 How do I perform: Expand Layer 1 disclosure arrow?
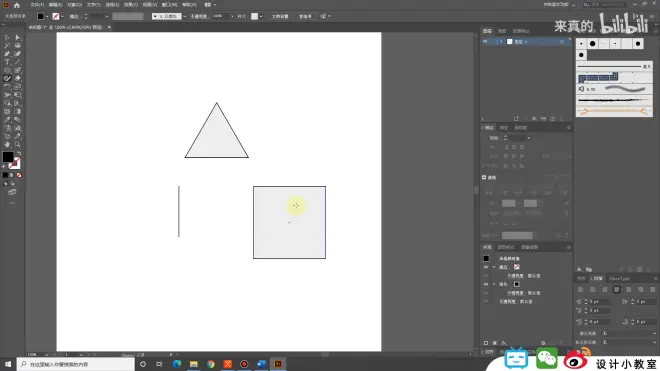501,42
